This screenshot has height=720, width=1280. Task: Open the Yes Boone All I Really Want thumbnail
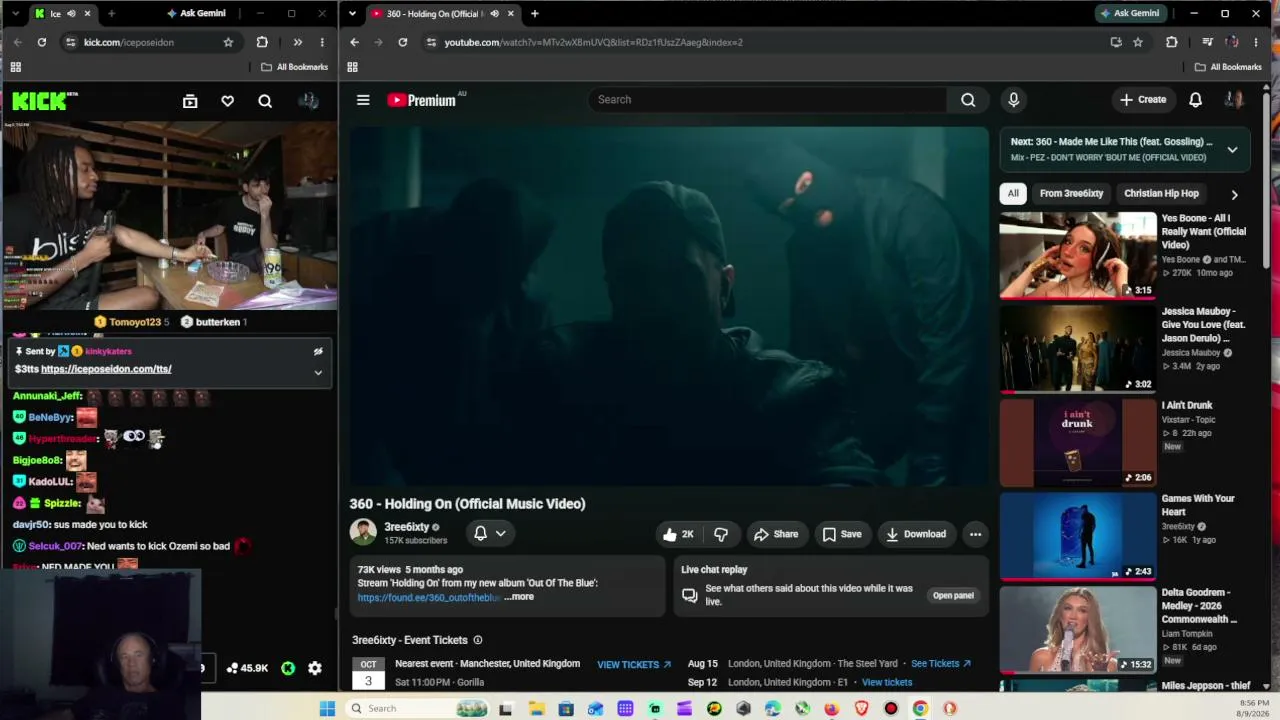click(x=1078, y=255)
